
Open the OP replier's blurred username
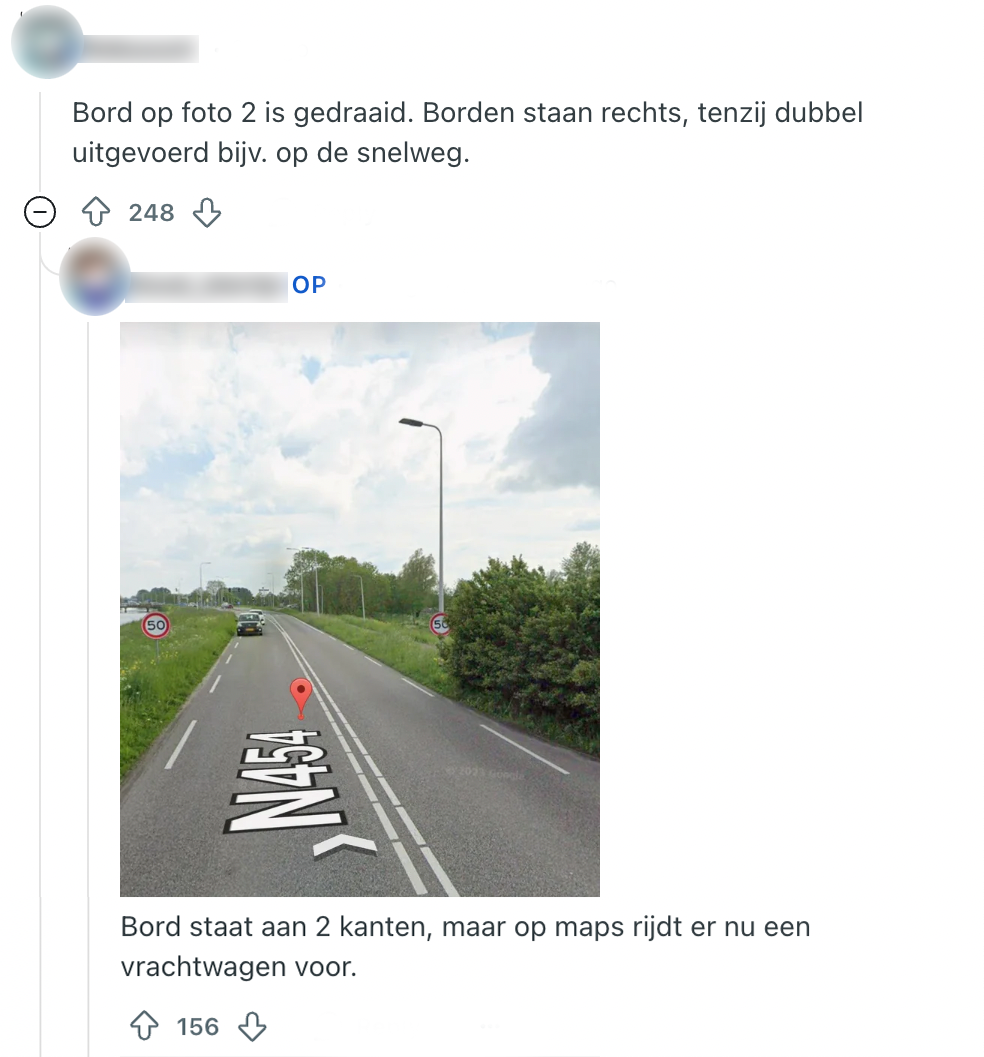[208, 286]
